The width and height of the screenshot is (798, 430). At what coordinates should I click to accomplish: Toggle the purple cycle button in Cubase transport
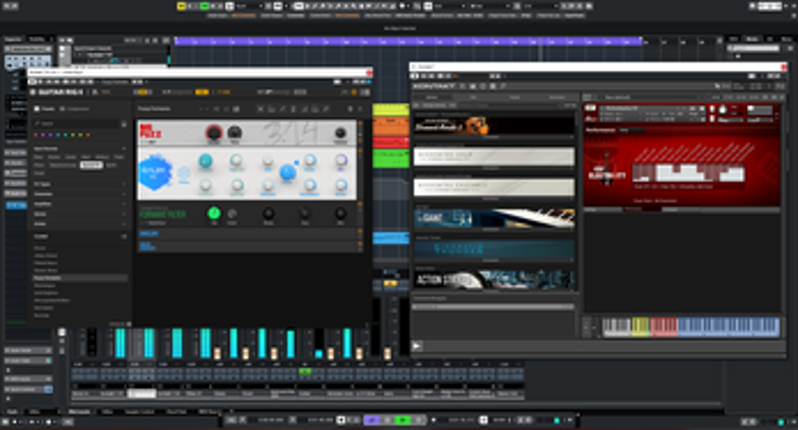point(372,420)
